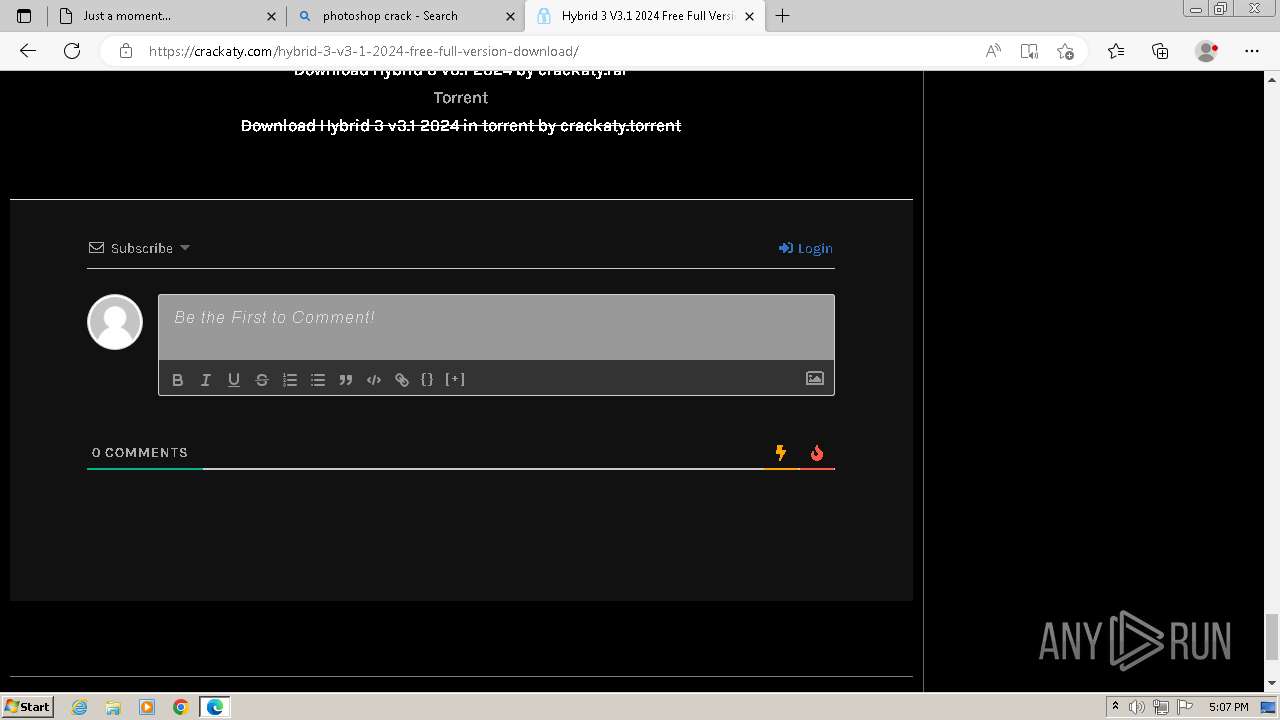Insert ordered list in comment
The height and width of the screenshot is (720, 1280).
(290, 380)
